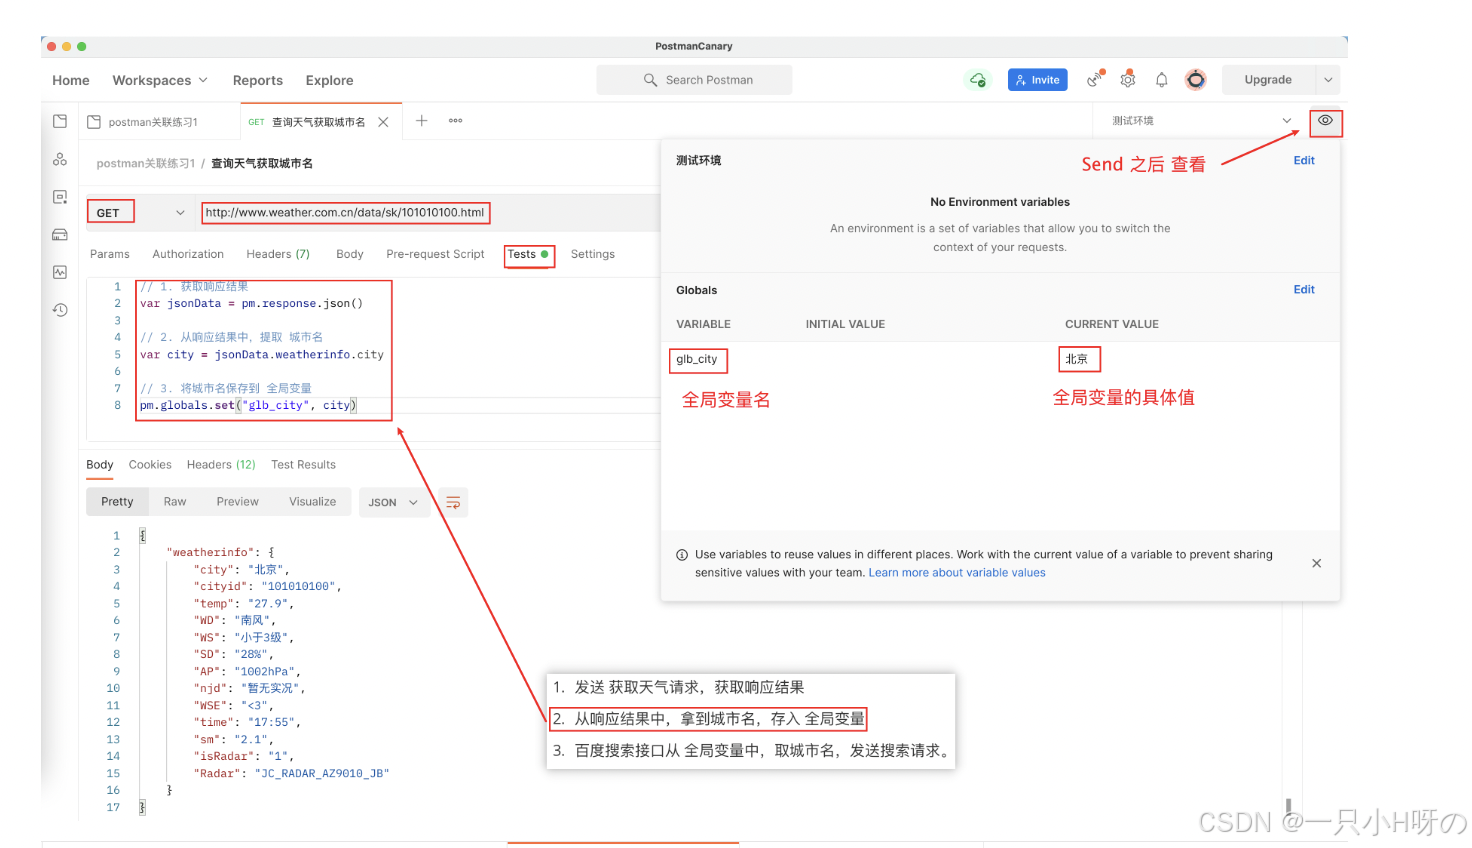Select the Params request tab
This screenshot has height=848, width=1472.
coord(110,254)
